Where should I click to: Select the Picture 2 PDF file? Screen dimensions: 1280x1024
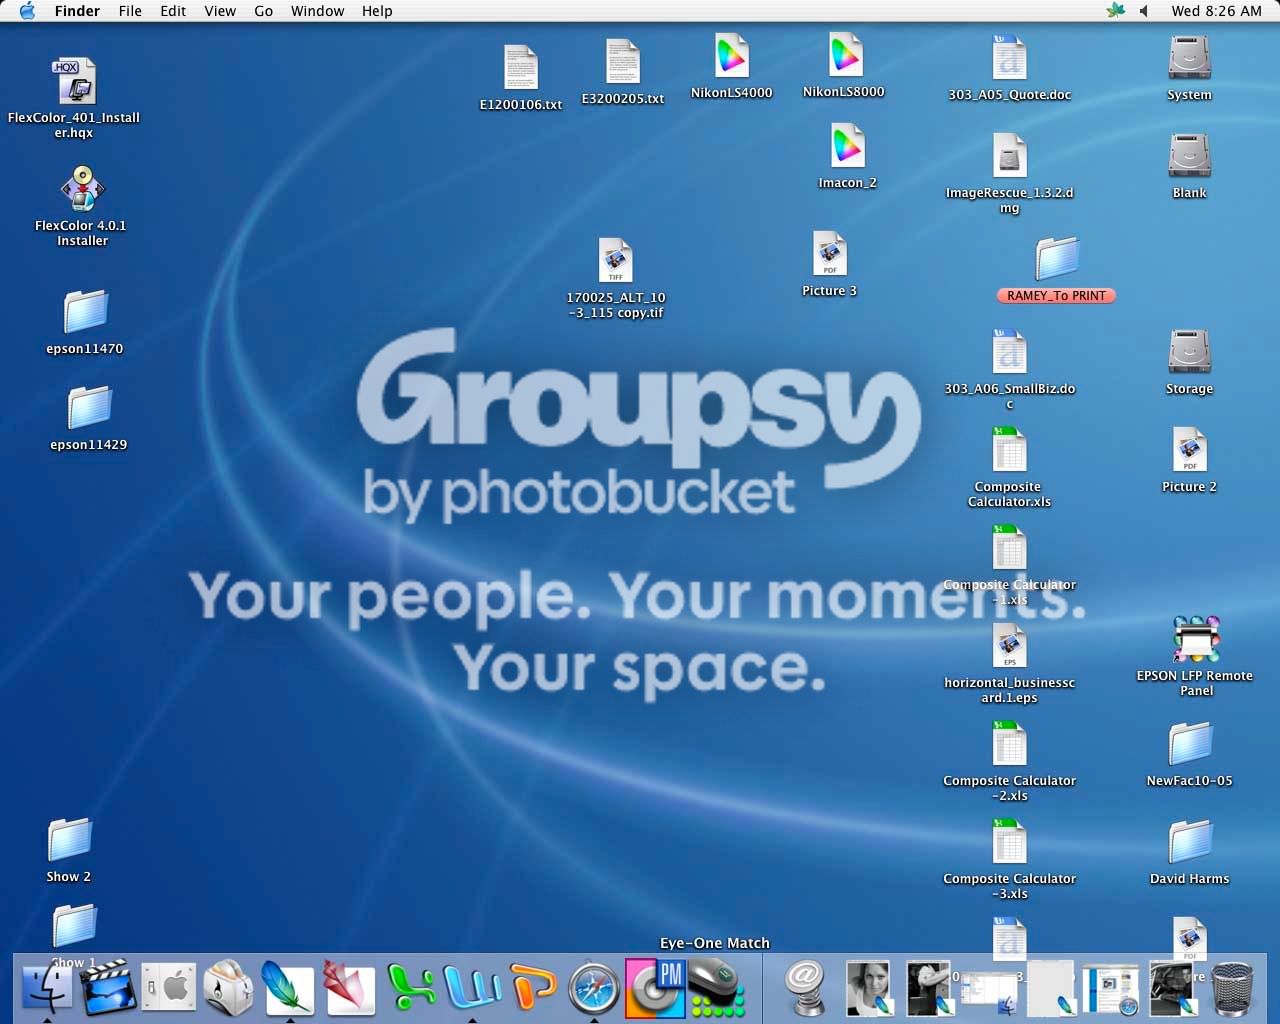tap(1189, 450)
